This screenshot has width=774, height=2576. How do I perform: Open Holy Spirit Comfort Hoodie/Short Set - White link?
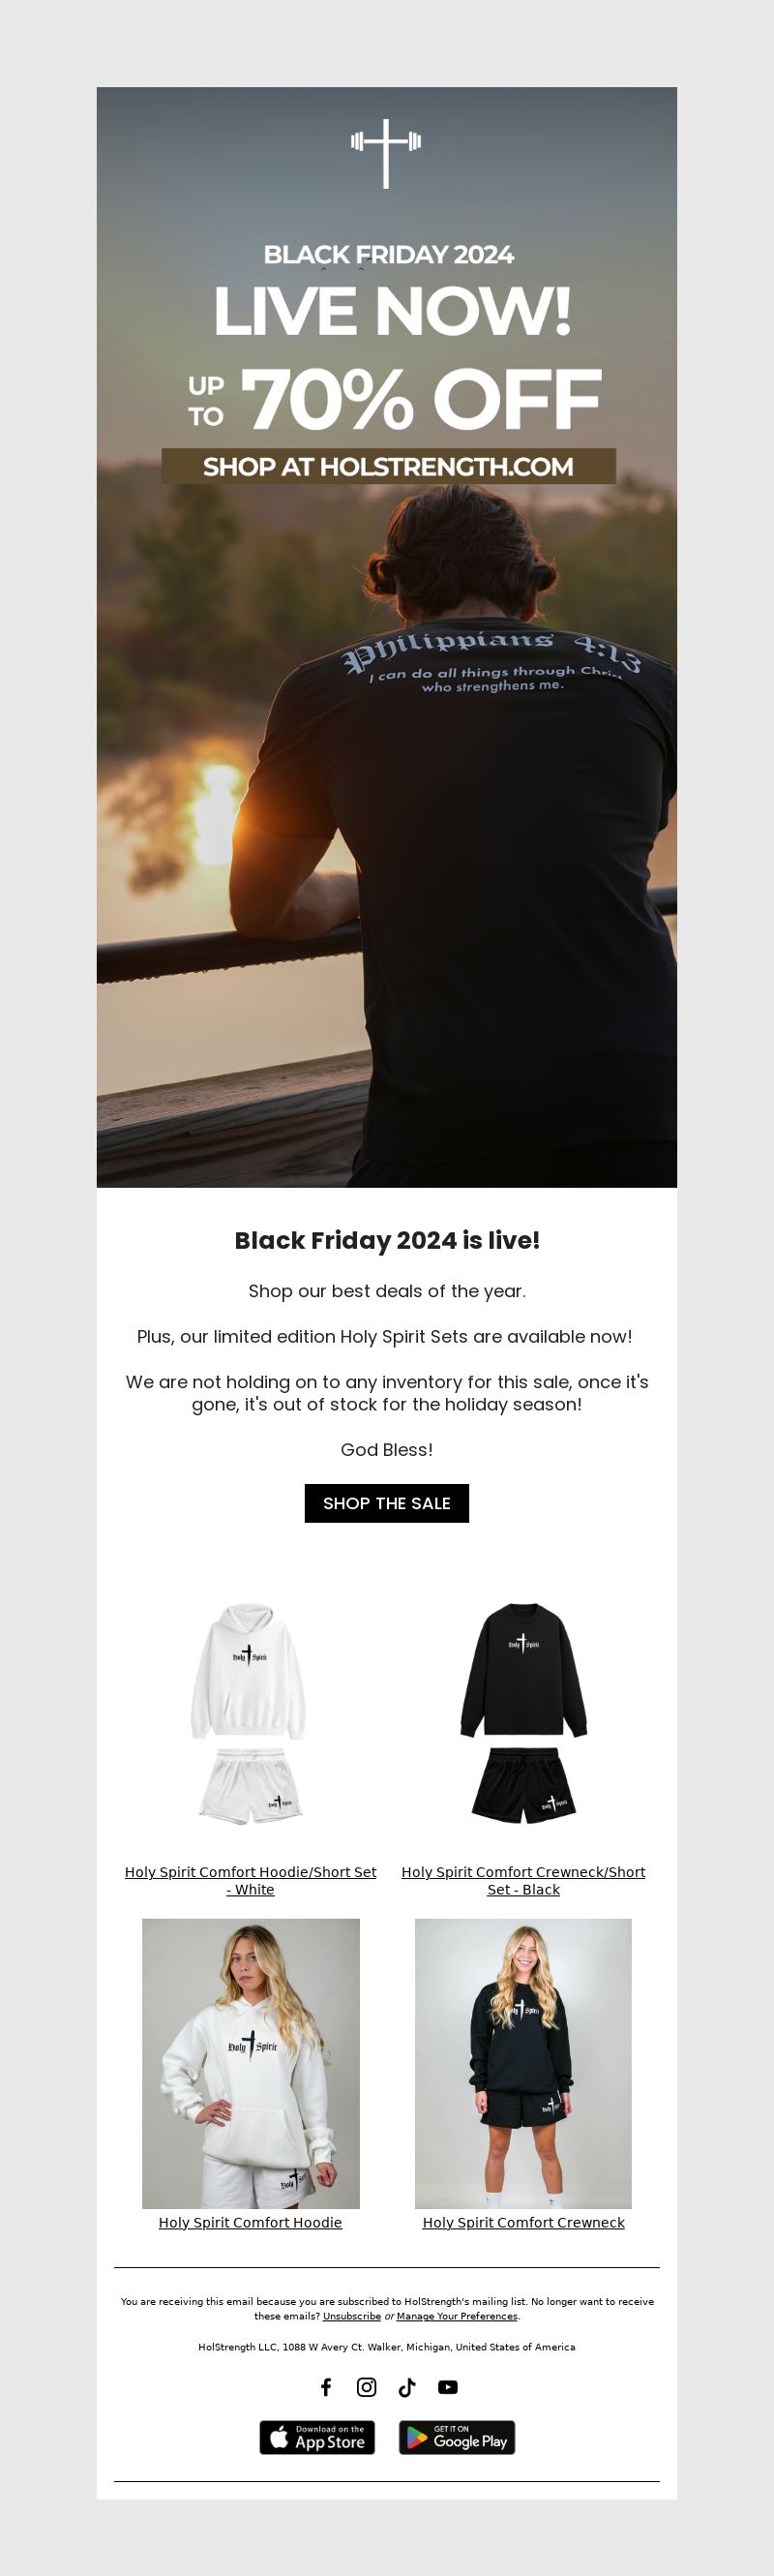pos(251,1880)
